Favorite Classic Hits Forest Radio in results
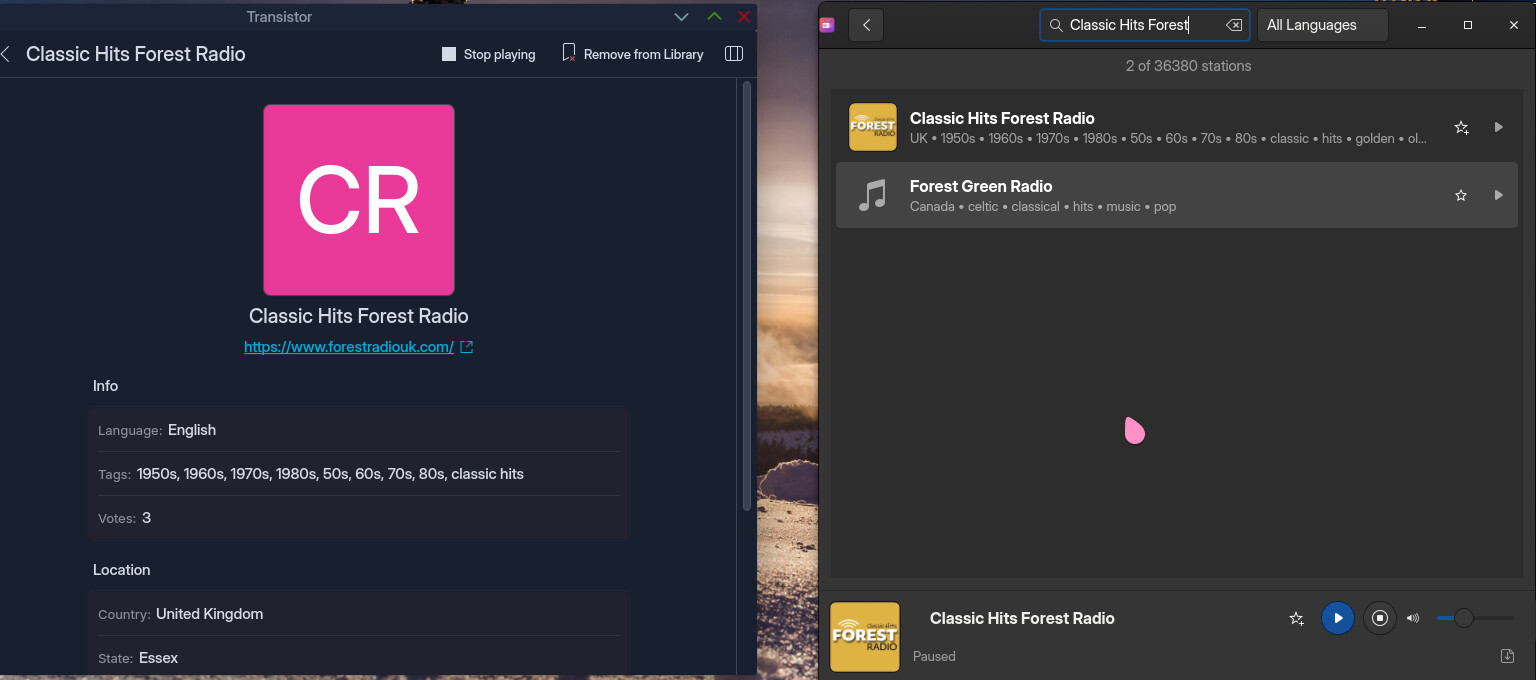 click(x=1461, y=128)
